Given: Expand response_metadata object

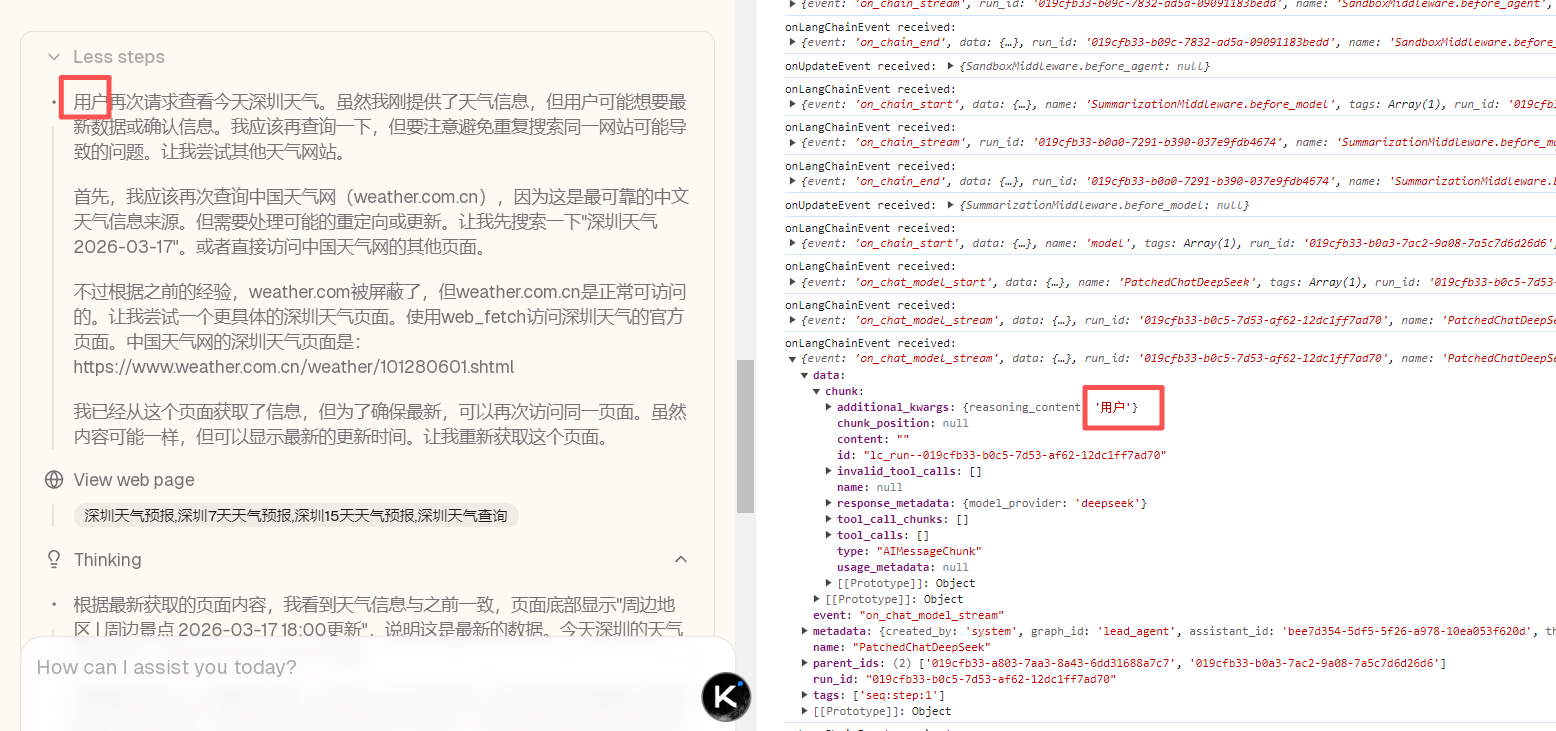Looking at the screenshot, I should 830,503.
